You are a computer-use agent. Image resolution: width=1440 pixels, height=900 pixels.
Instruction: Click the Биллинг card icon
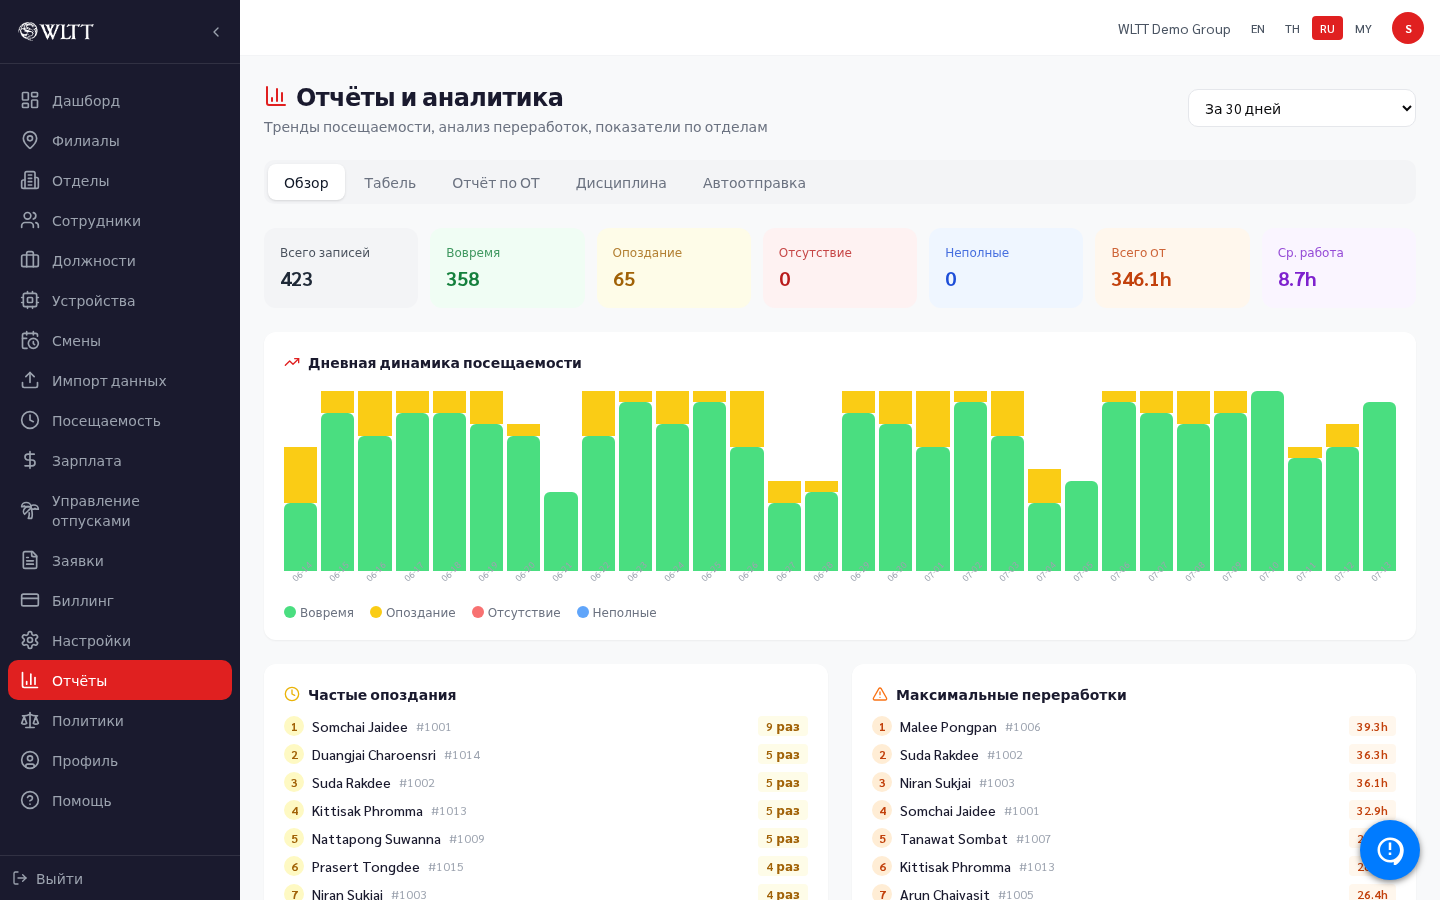tap(30, 600)
